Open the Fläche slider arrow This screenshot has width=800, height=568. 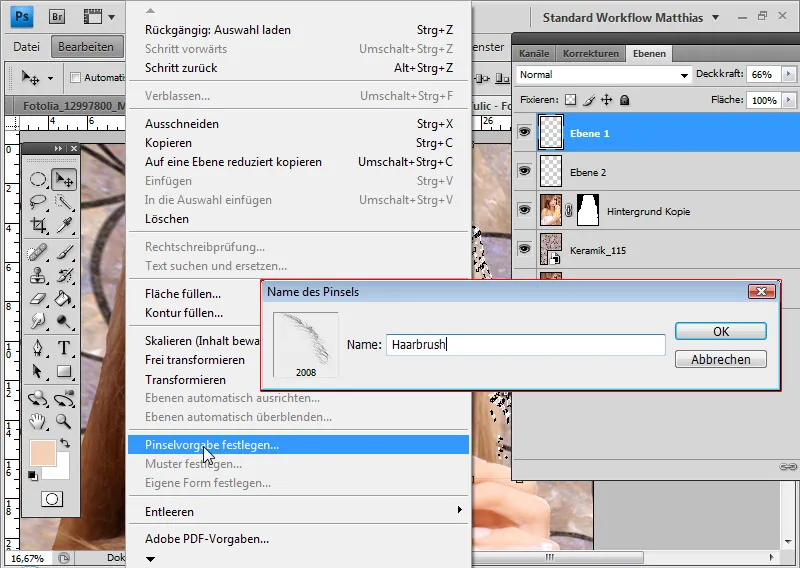point(789,100)
